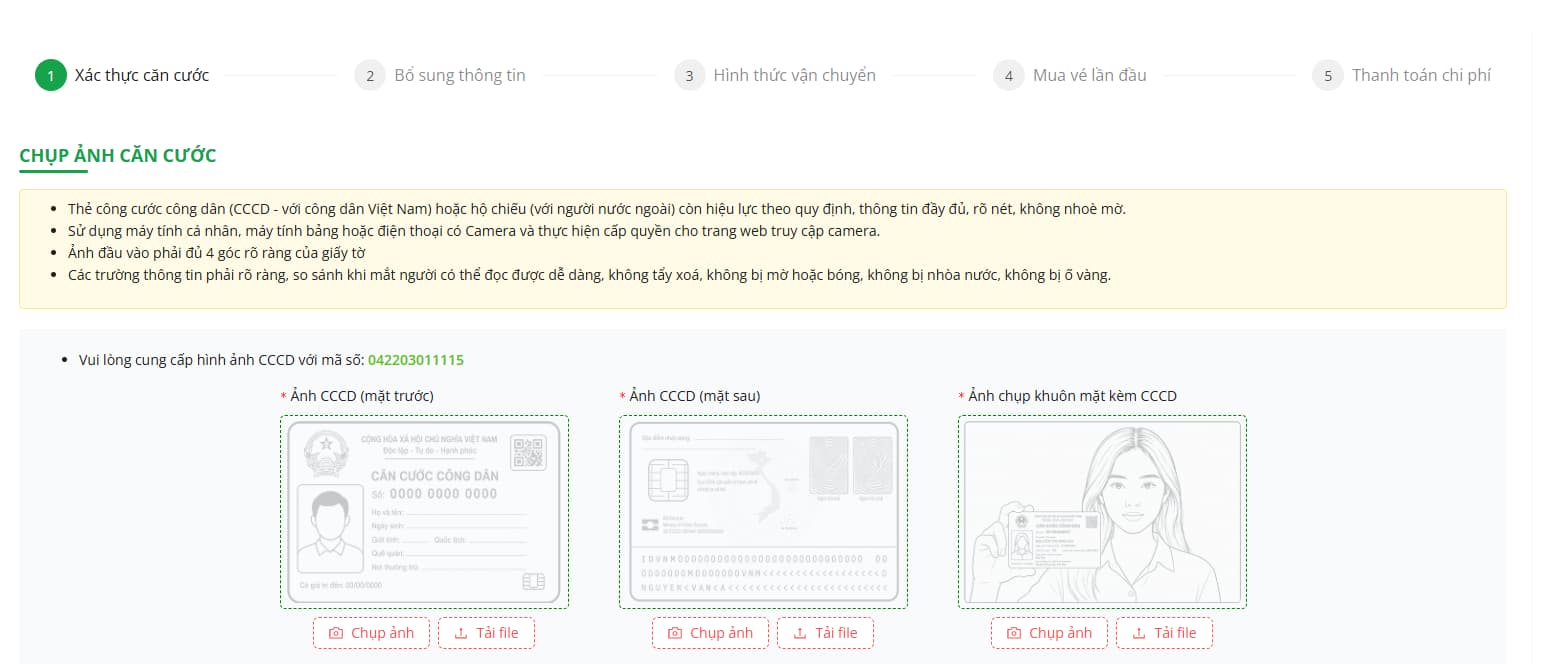
Task: Open the Bổ sung thông tin step label
Action: 460,75
